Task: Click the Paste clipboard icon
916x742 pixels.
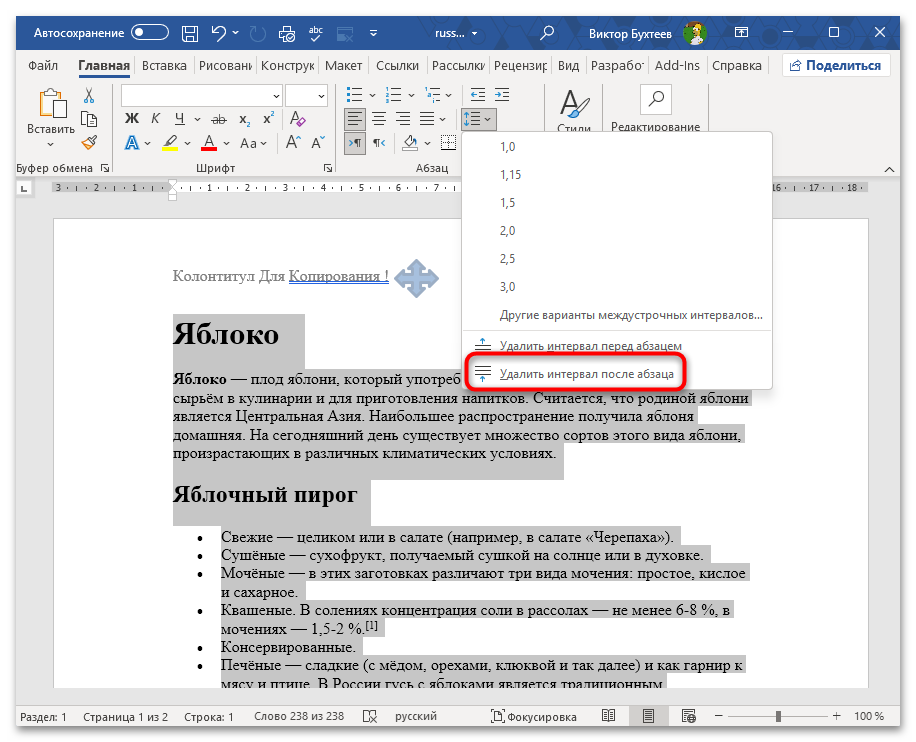Action: coord(52,104)
